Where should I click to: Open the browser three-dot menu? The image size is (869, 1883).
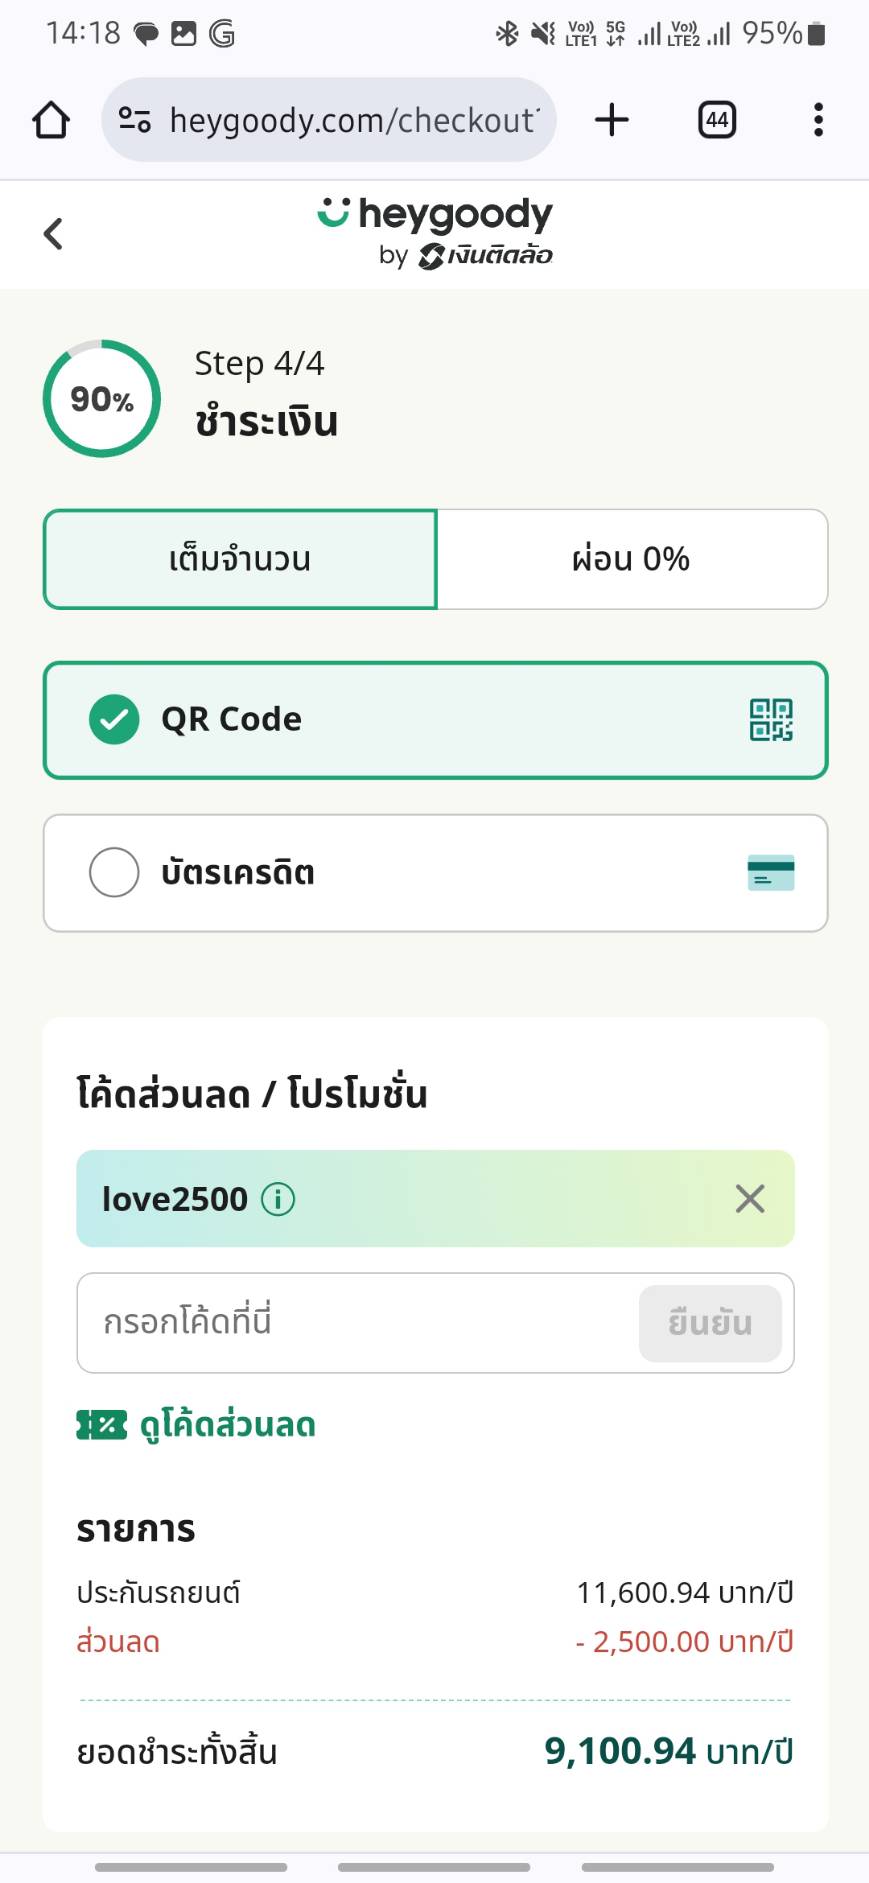818,120
